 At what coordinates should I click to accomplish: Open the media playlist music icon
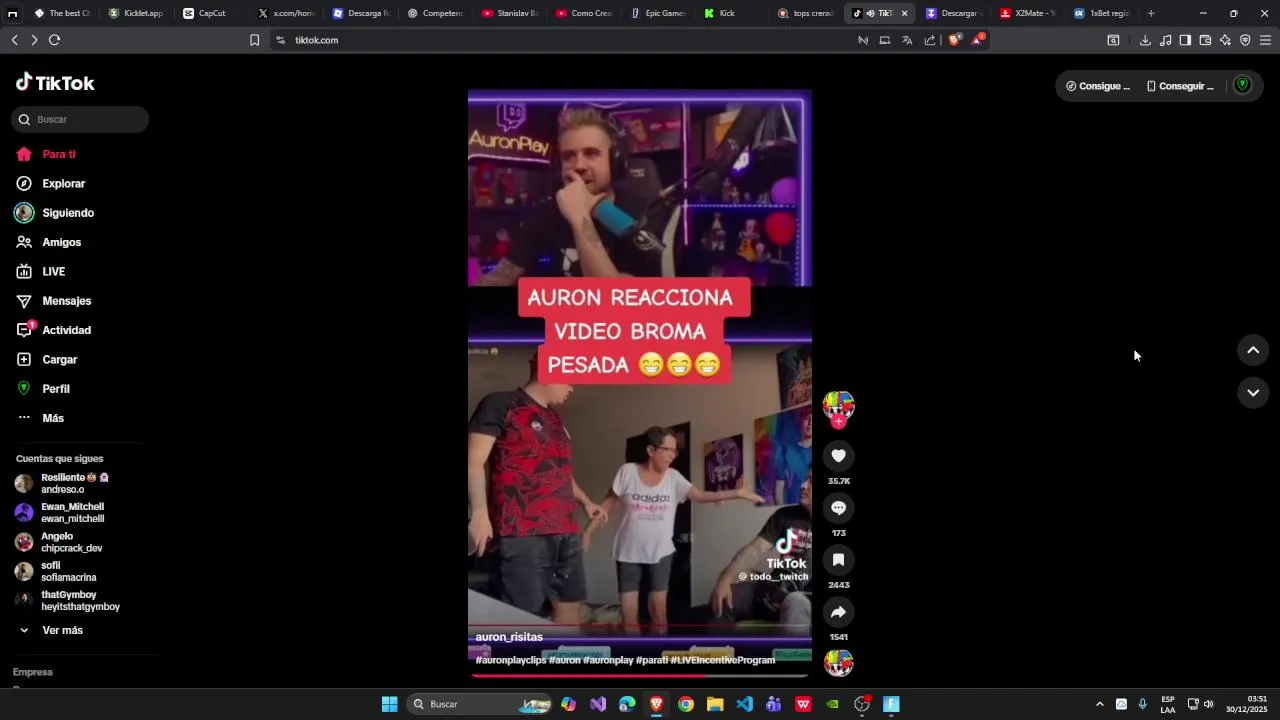point(1165,40)
